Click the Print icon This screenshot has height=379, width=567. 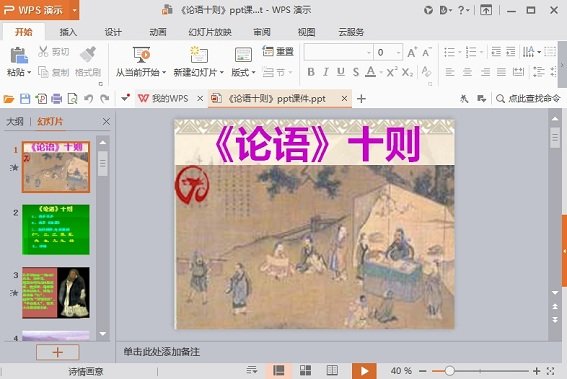[56, 99]
